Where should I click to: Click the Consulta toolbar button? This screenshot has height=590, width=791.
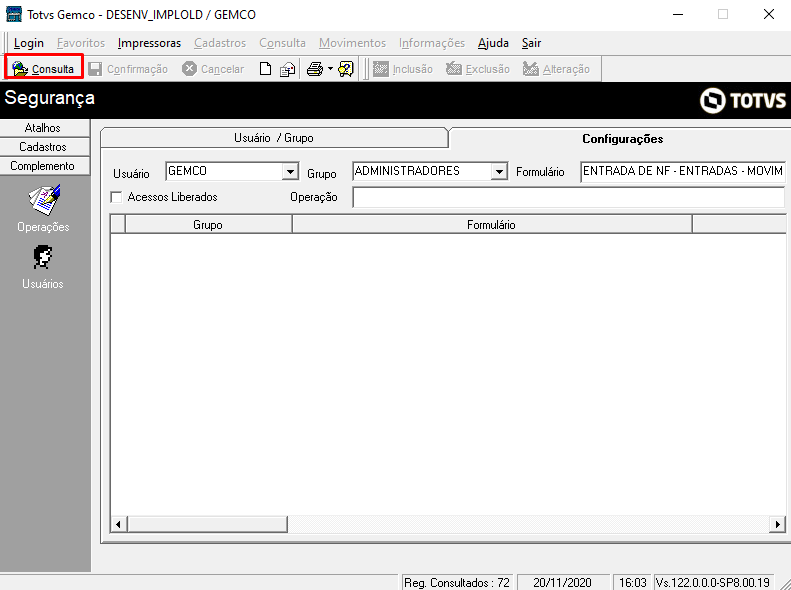tap(43, 69)
